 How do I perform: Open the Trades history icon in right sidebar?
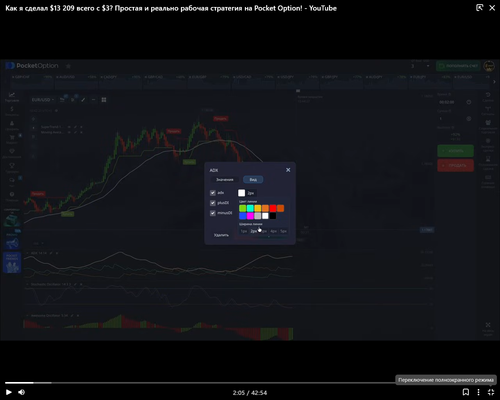[x=488, y=97]
